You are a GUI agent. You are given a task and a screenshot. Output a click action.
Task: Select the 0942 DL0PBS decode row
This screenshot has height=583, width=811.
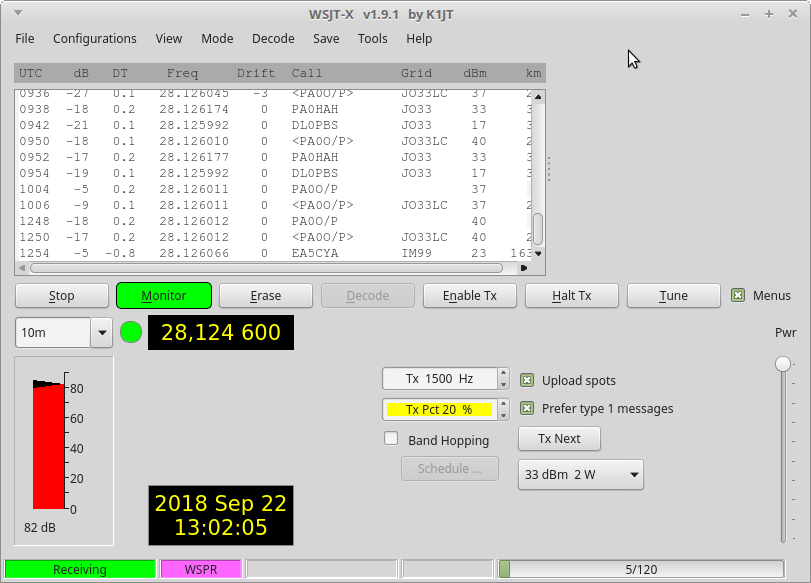(274, 125)
